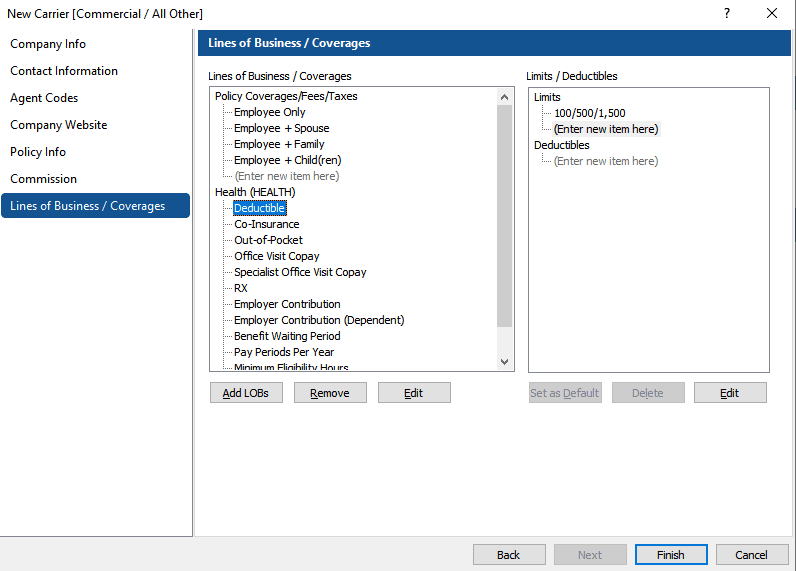Select Policy Coverages/Fees/Taxes tree node

pos(286,96)
